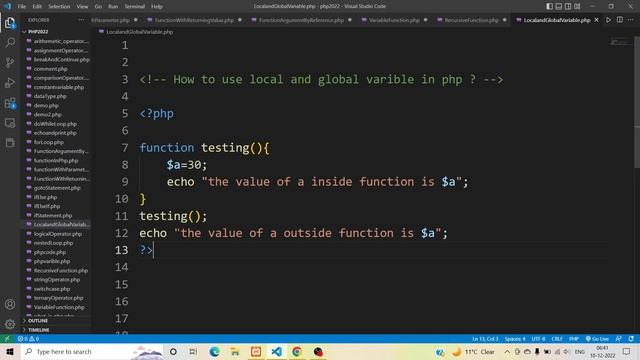The width and height of the screenshot is (640, 360).
Task: Open the Manage gear icon
Action: pos(10,324)
